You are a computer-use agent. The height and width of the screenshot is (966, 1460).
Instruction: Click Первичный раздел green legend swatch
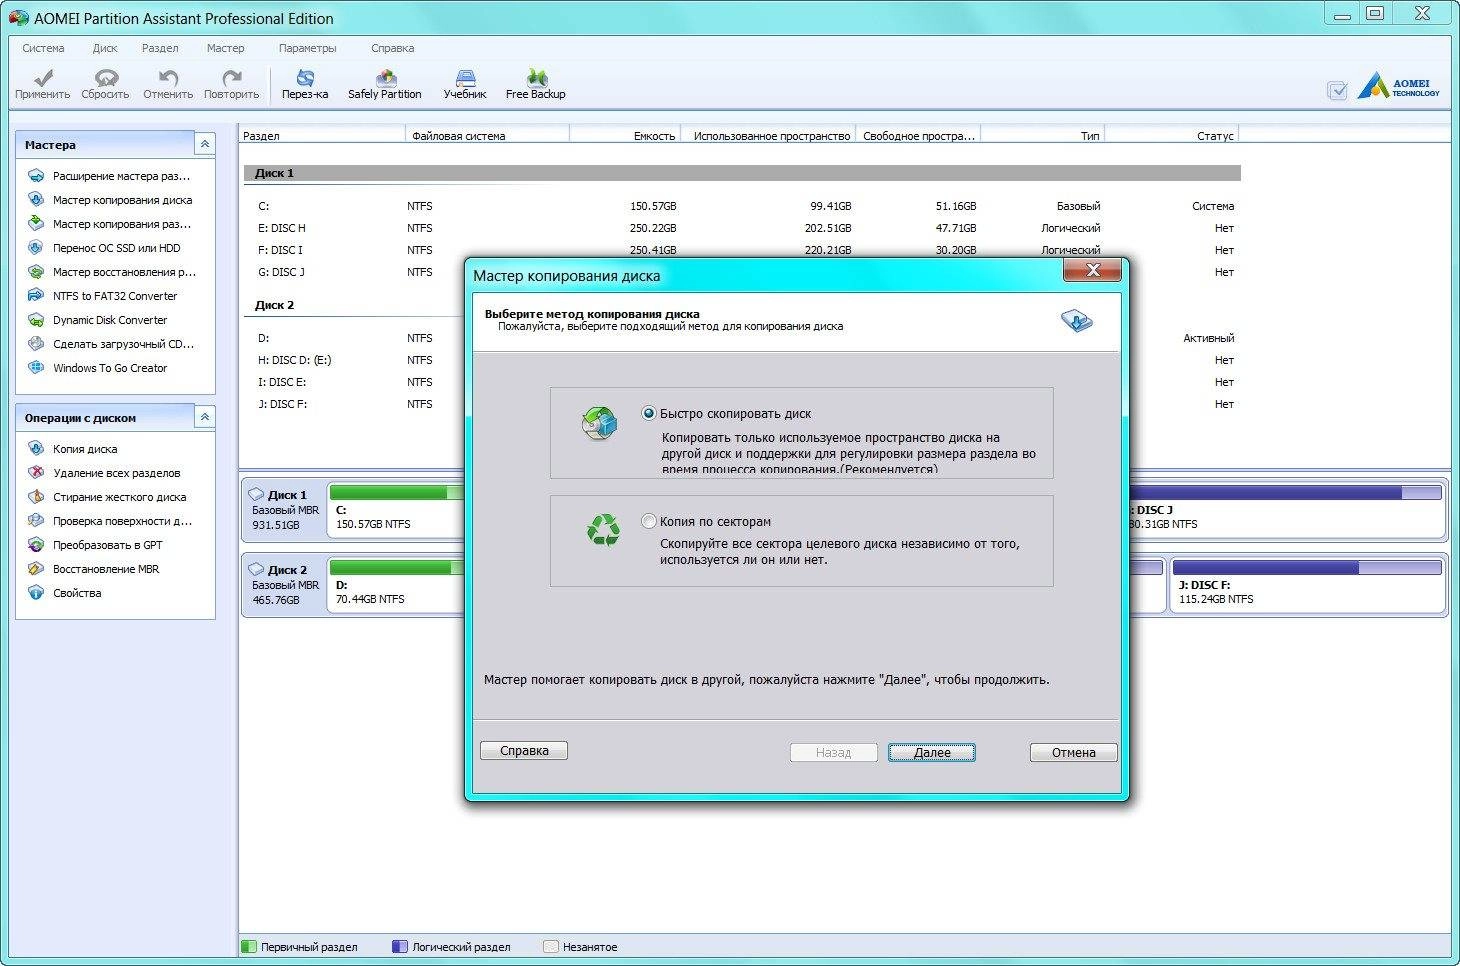tap(249, 946)
